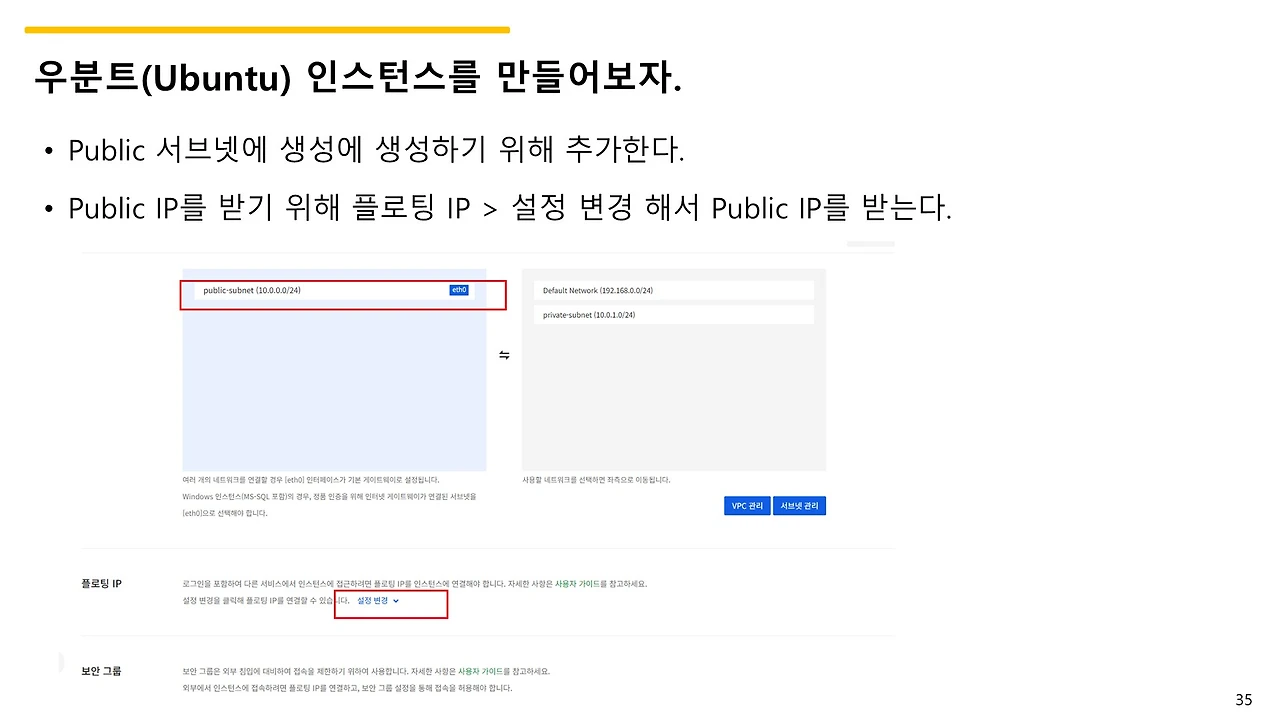Open the 사용자 가이드 link in 보안 그룹 section
Image resolution: width=1280 pixels, height=720 pixels.
click(481, 671)
